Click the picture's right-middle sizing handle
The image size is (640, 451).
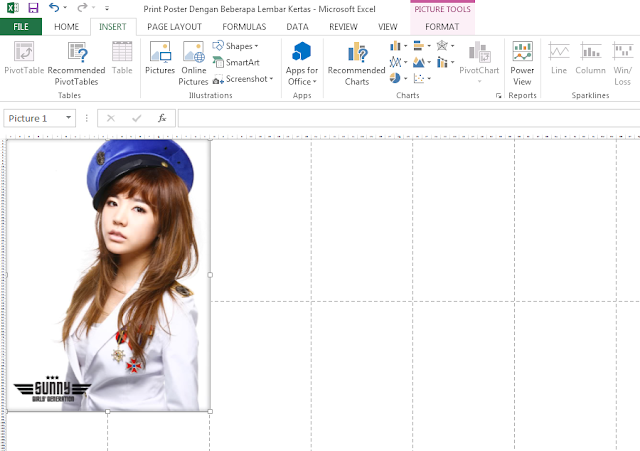pyautogui.click(x=210, y=275)
